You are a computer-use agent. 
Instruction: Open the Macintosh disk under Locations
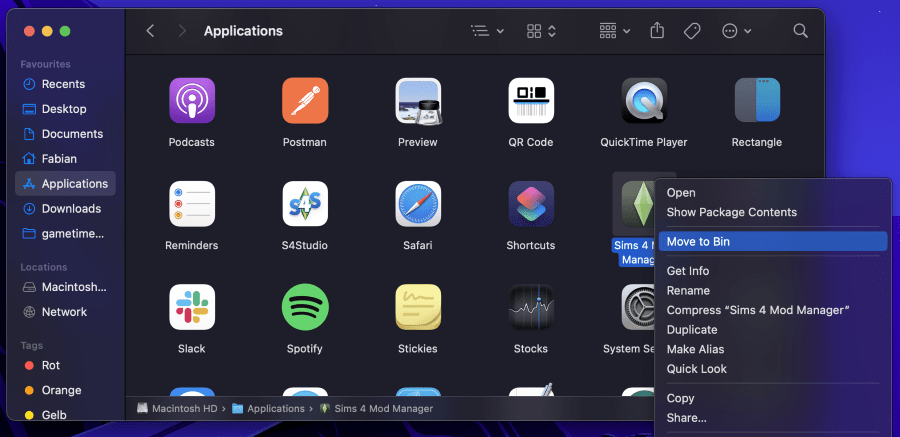pyautogui.click(x=65, y=287)
